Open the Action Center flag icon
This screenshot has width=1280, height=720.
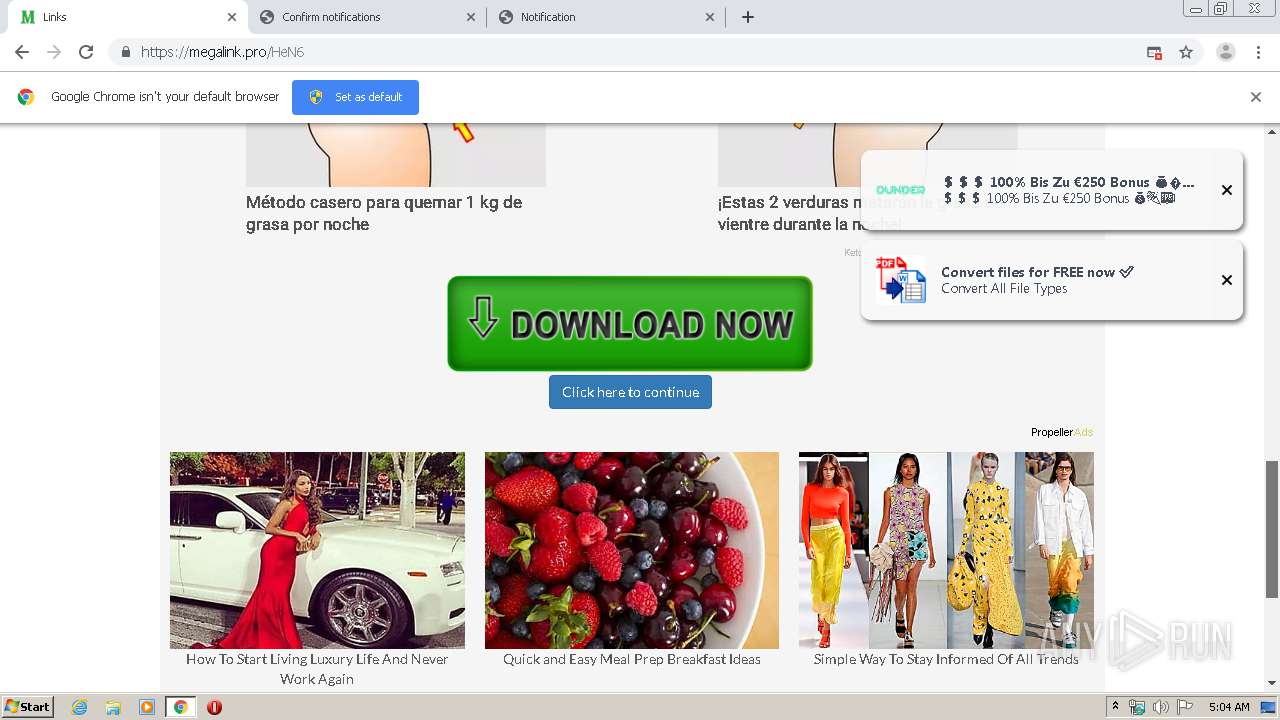tap(1185, 707)
